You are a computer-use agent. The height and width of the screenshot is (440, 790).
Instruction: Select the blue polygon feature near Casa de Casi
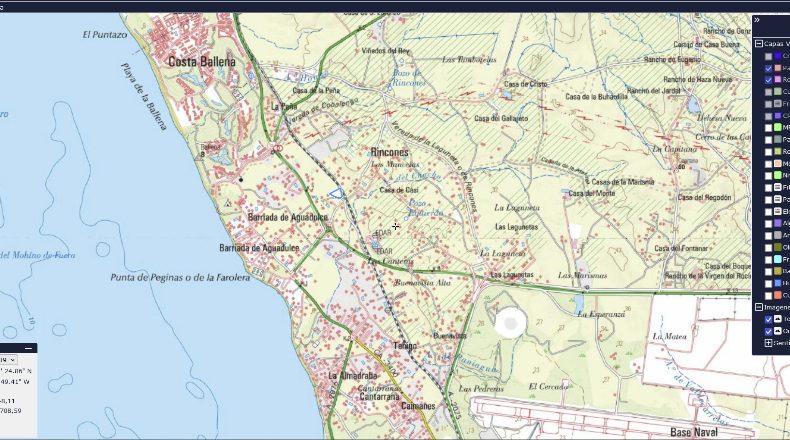337,193
